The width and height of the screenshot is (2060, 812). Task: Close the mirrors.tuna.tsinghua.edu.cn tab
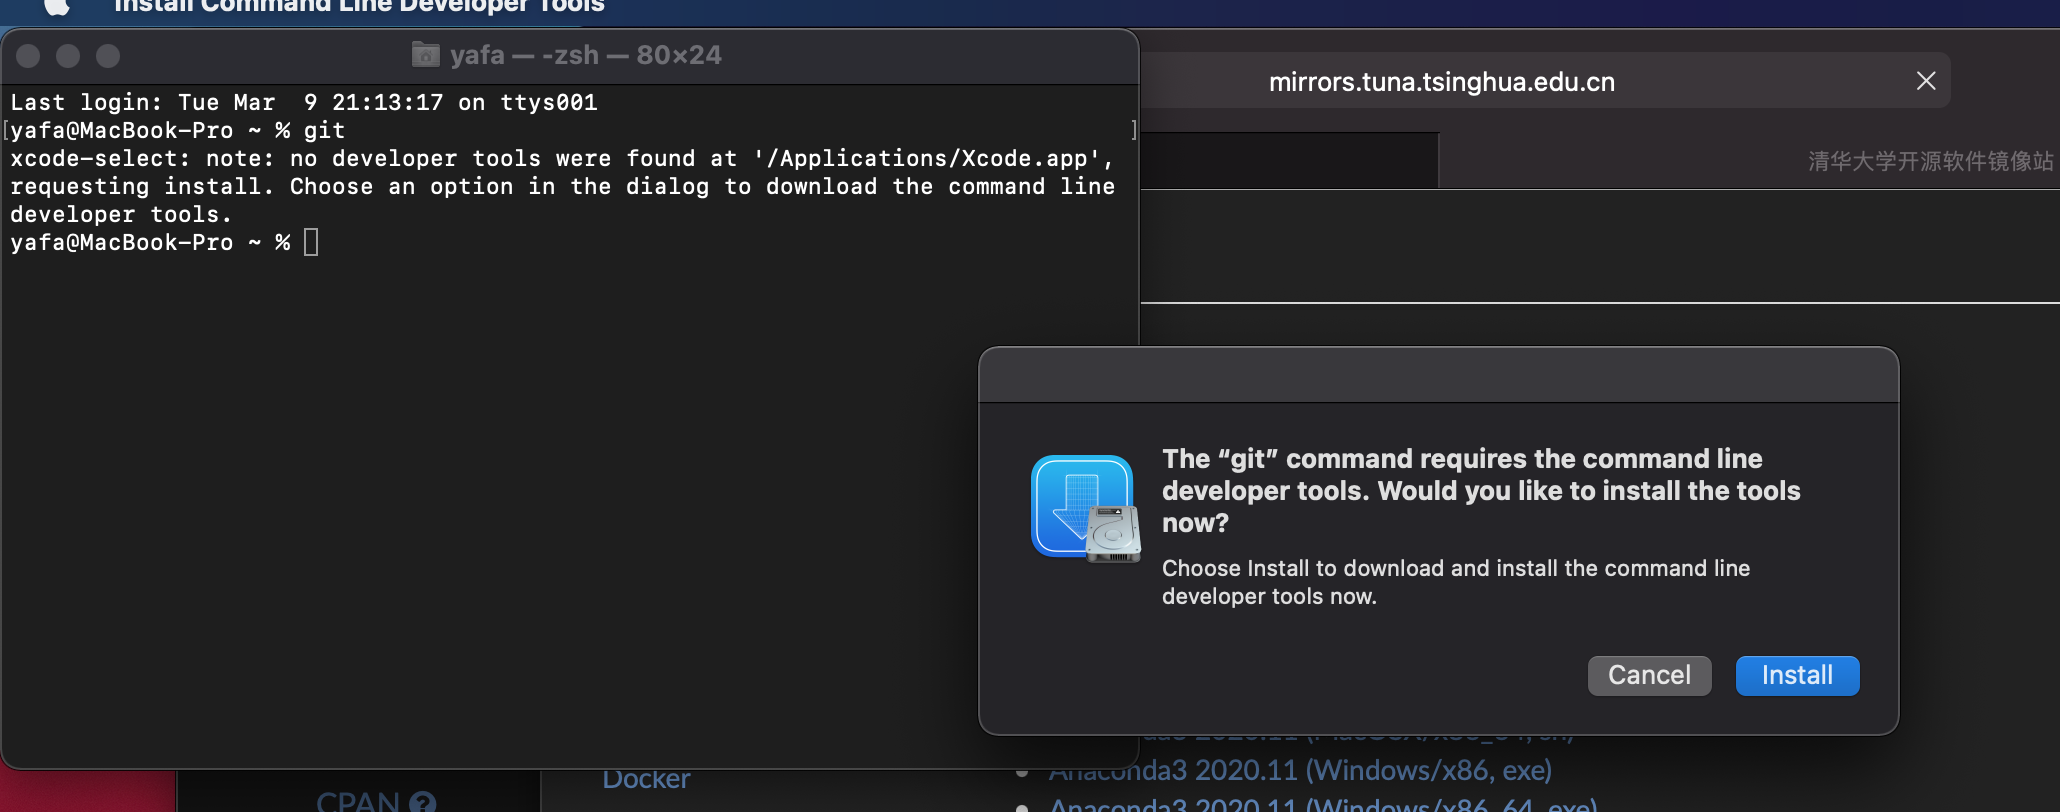[1926, 81]
